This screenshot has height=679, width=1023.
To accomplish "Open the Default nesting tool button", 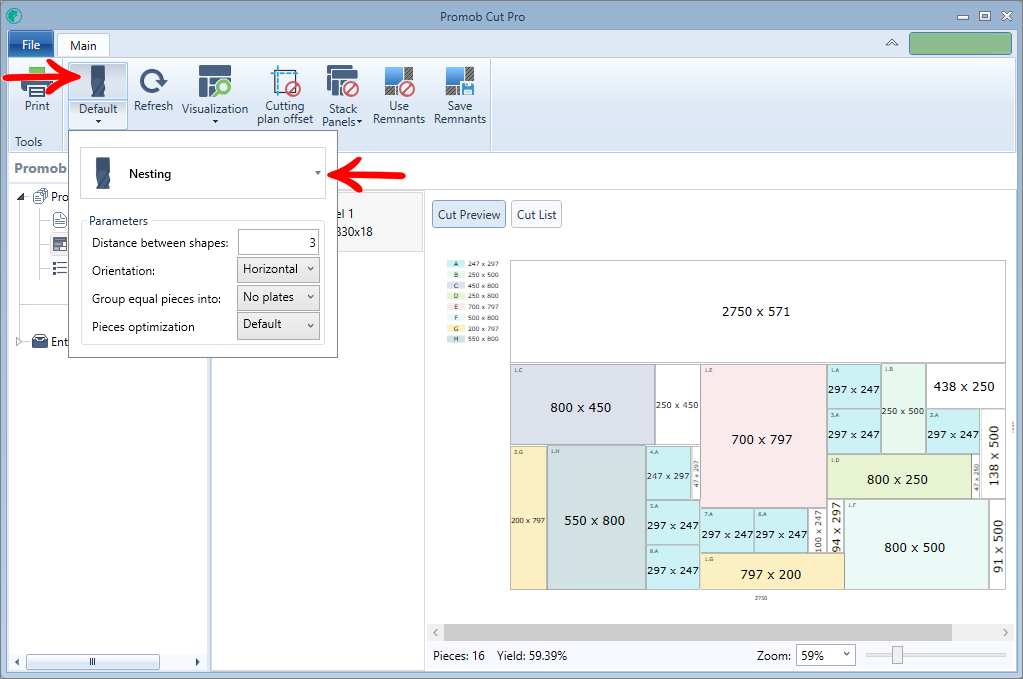I will tap(98, 95).
